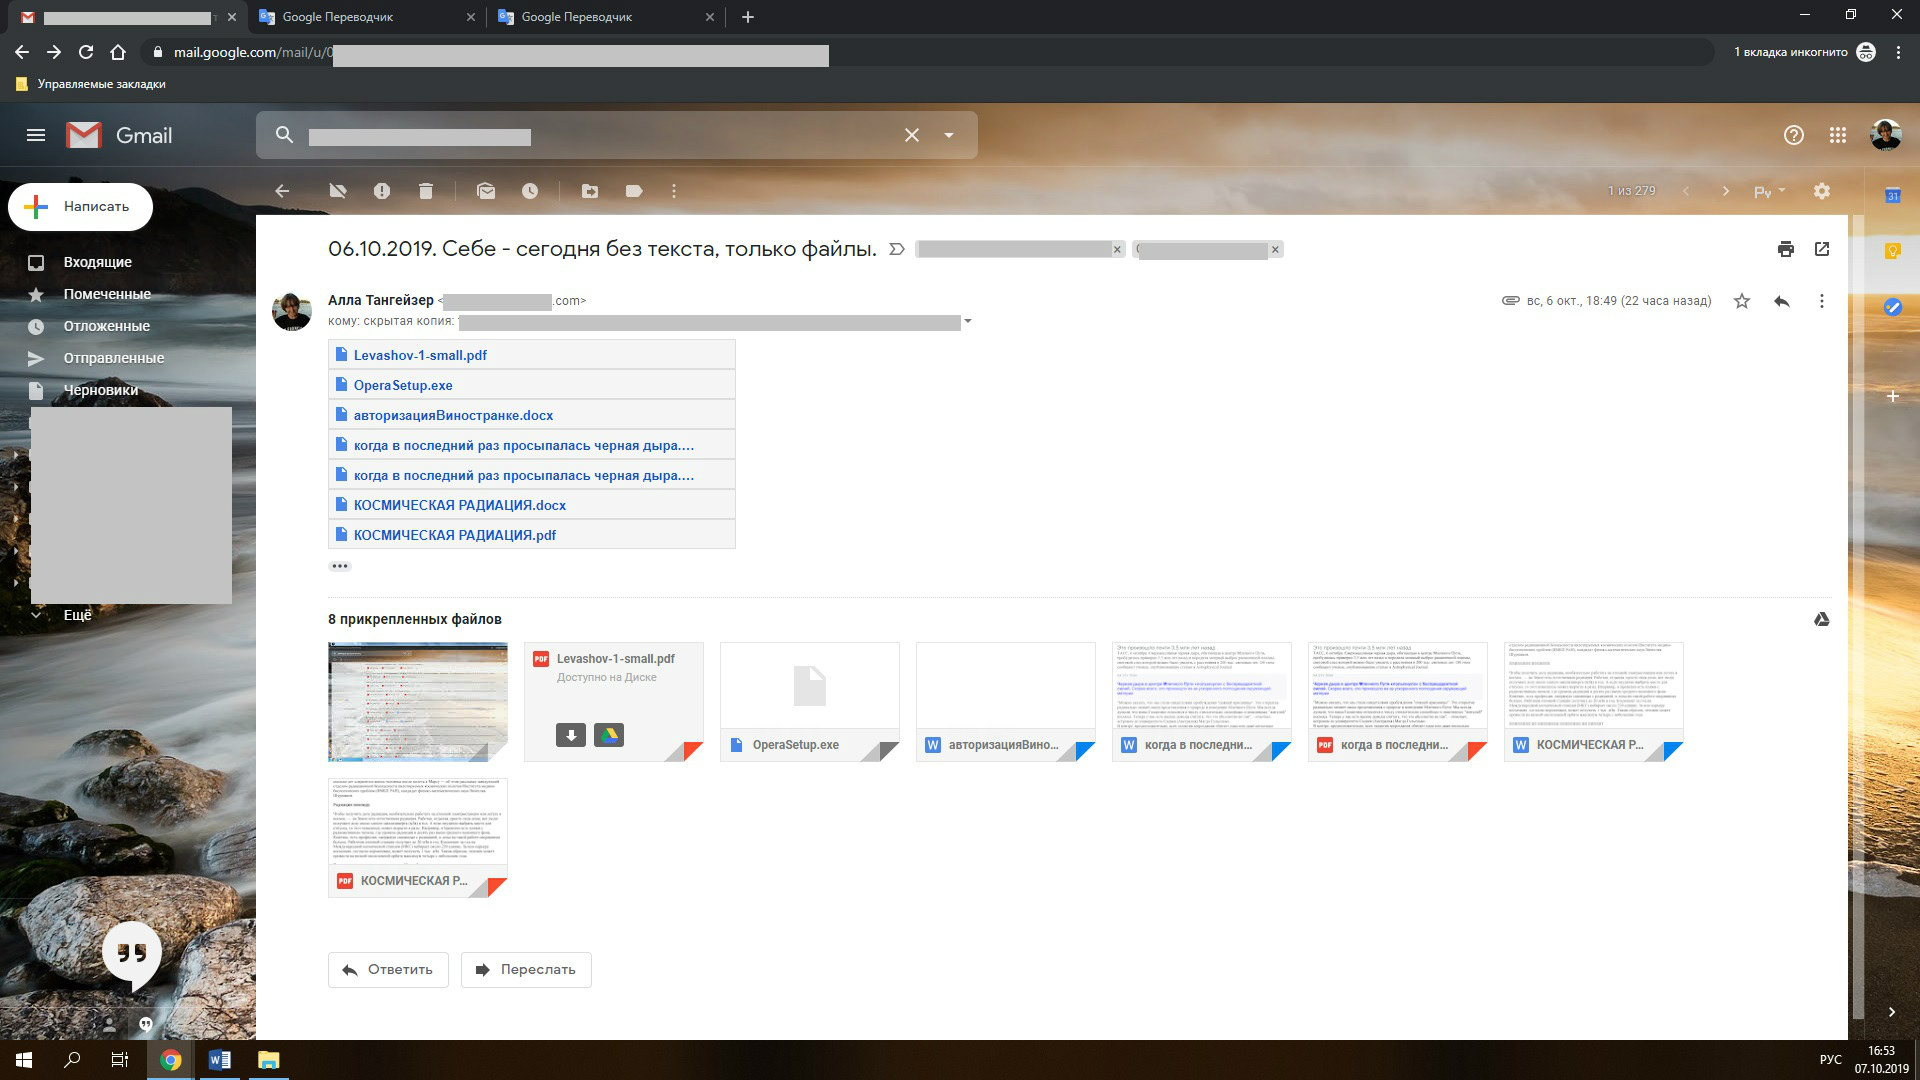
Task: Open the input tools language dropdown
Action: pos(1769,191)
